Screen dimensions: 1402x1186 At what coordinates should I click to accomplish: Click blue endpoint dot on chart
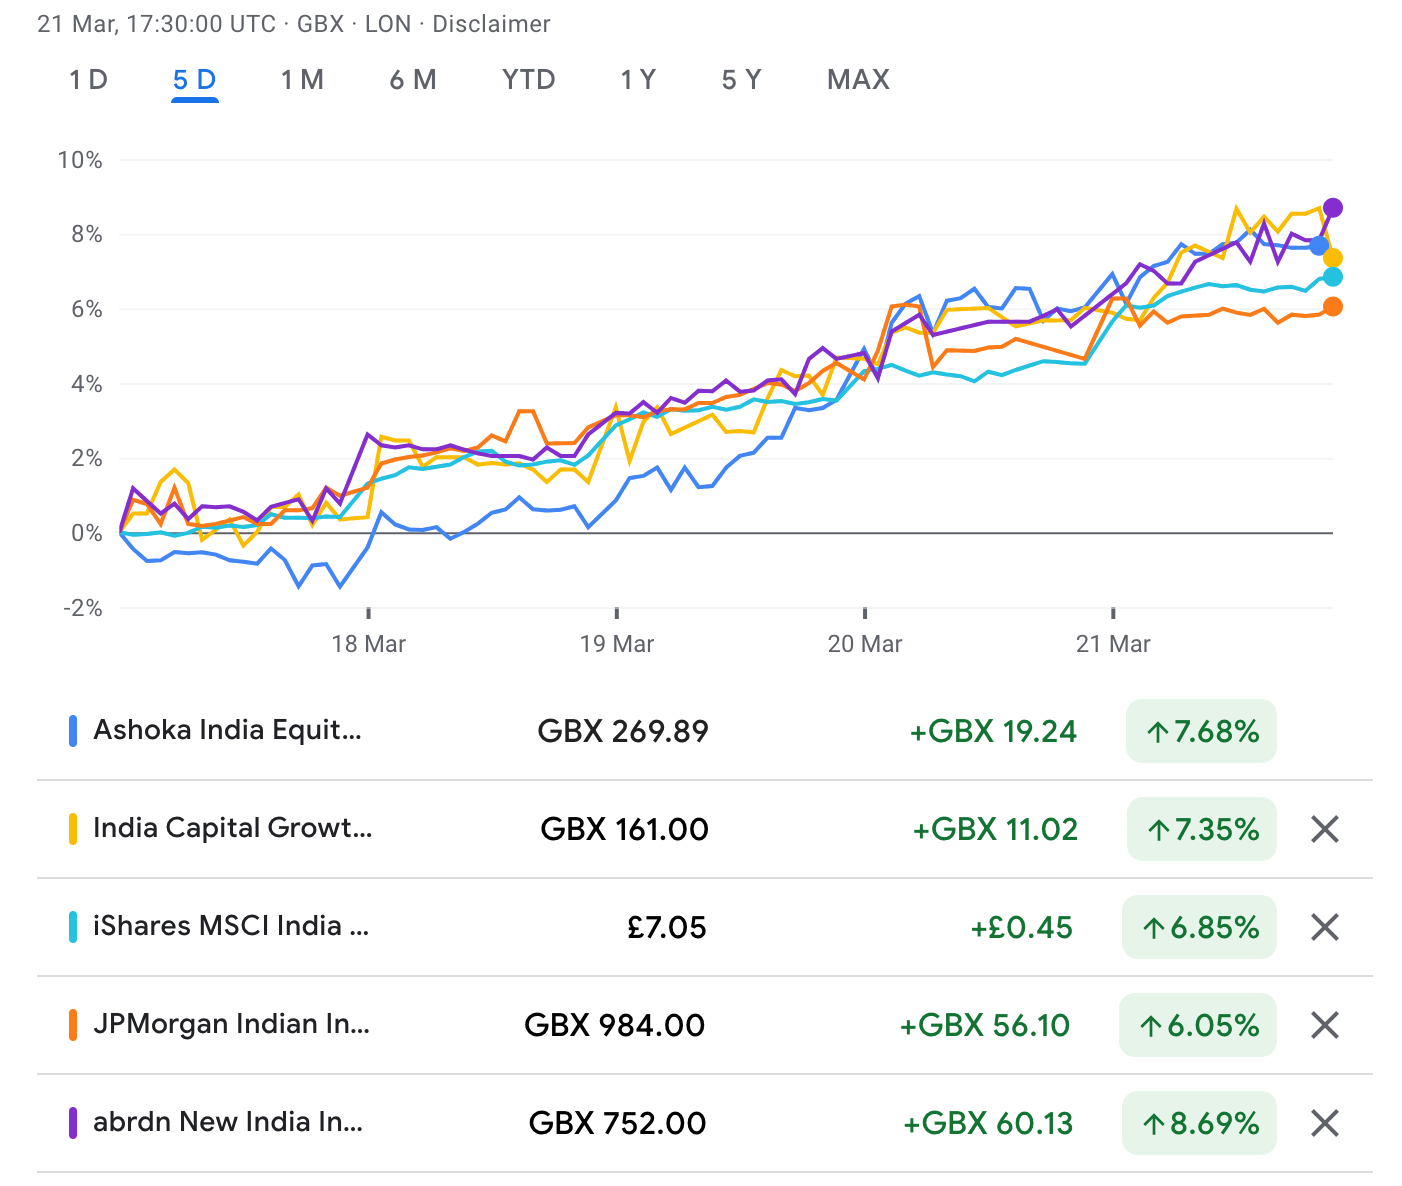(1319, 245)
